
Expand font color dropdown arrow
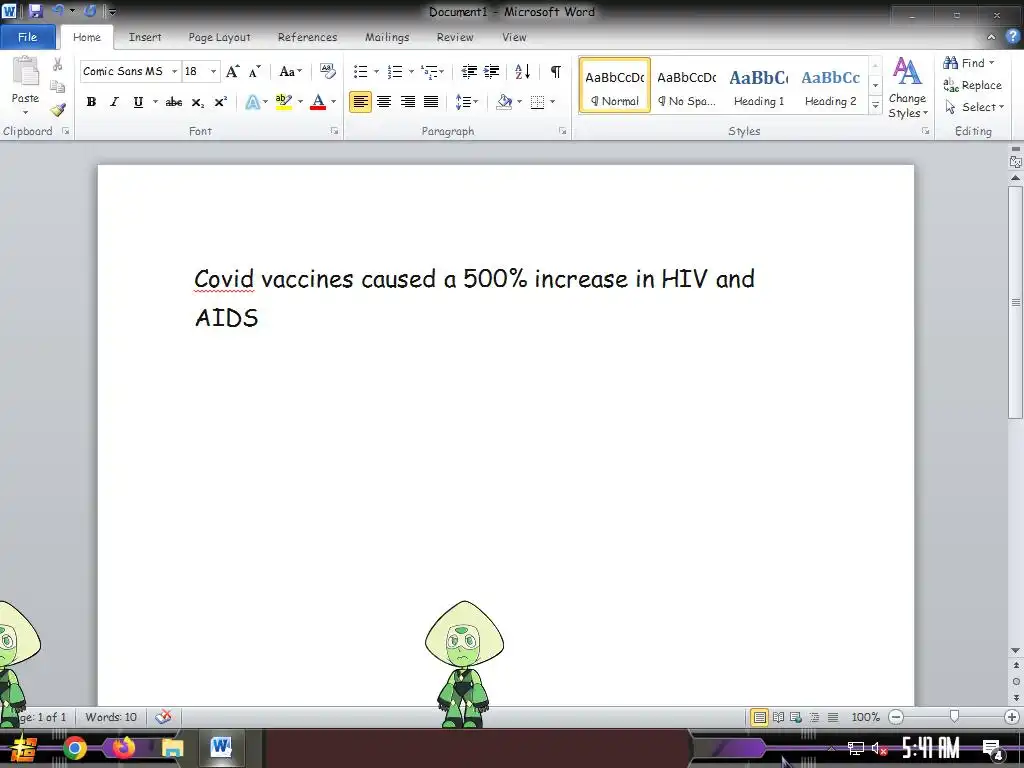[x=334, y=102]
